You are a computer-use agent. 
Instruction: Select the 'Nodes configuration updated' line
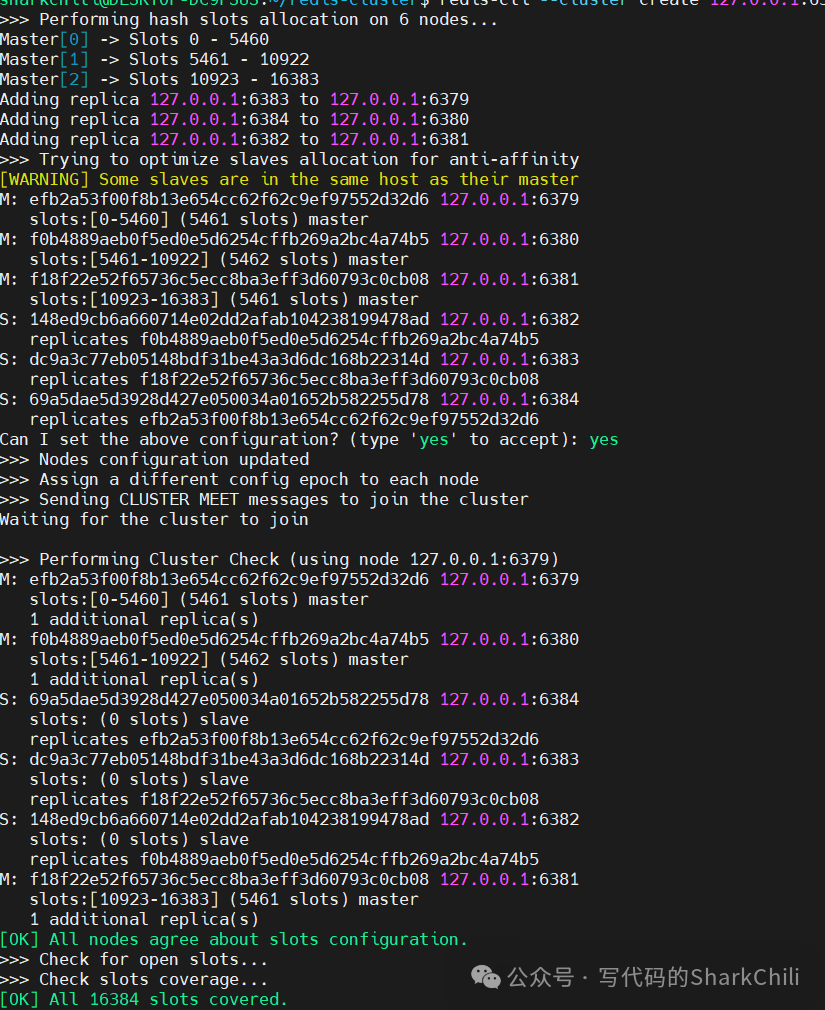(x=155, y=459)
